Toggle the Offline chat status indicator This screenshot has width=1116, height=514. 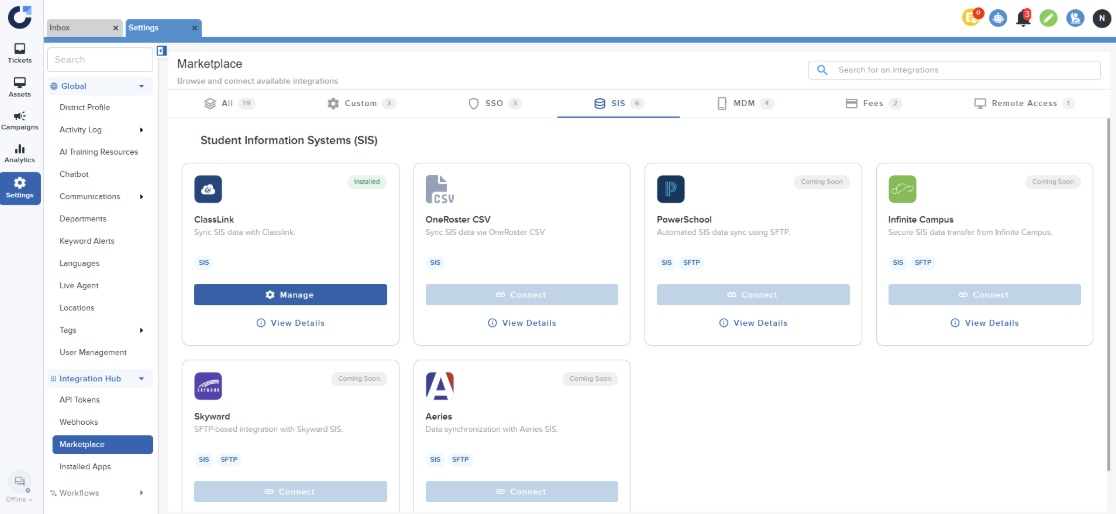pos(20,485)
